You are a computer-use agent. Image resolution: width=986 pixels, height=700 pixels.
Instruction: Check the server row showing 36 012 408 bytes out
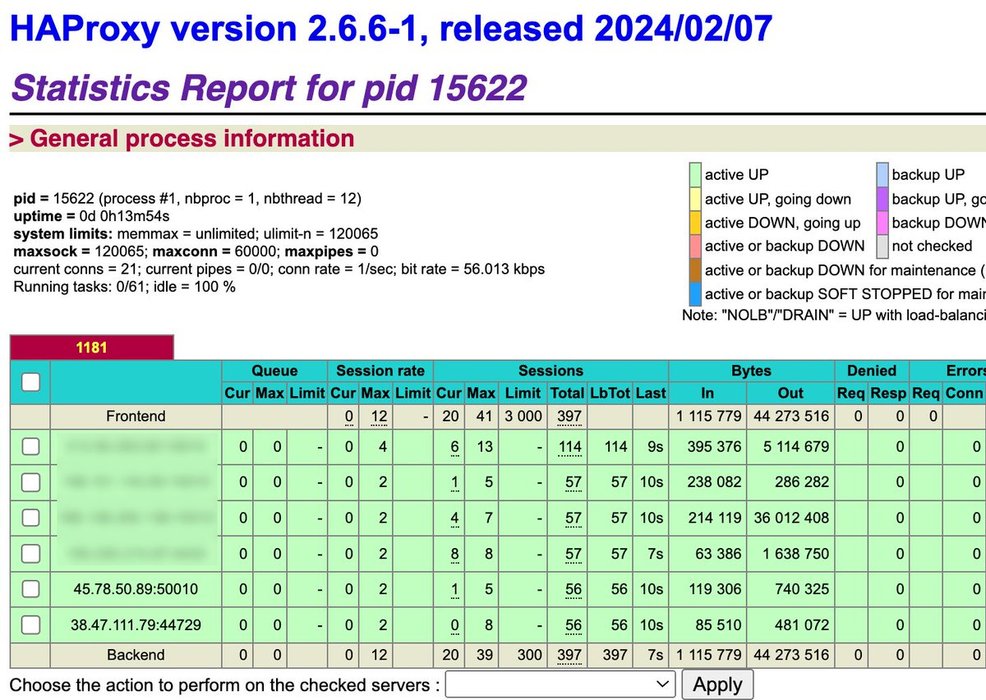tap(31, 518)
